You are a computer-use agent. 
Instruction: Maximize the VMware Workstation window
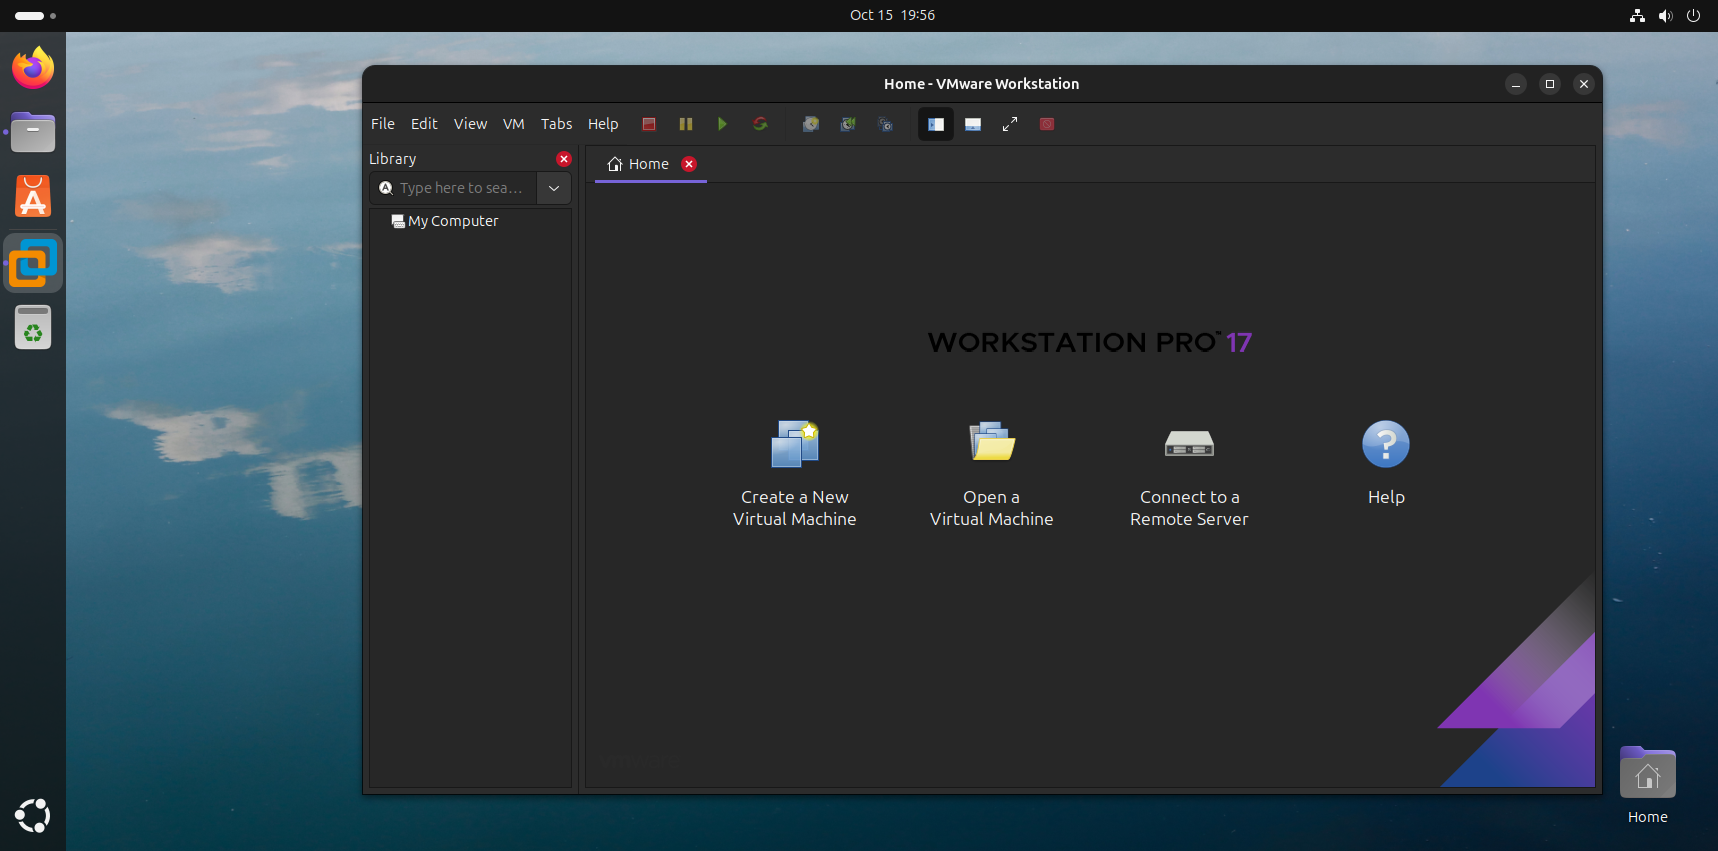pyautogui.click(x=1550, y=84)
